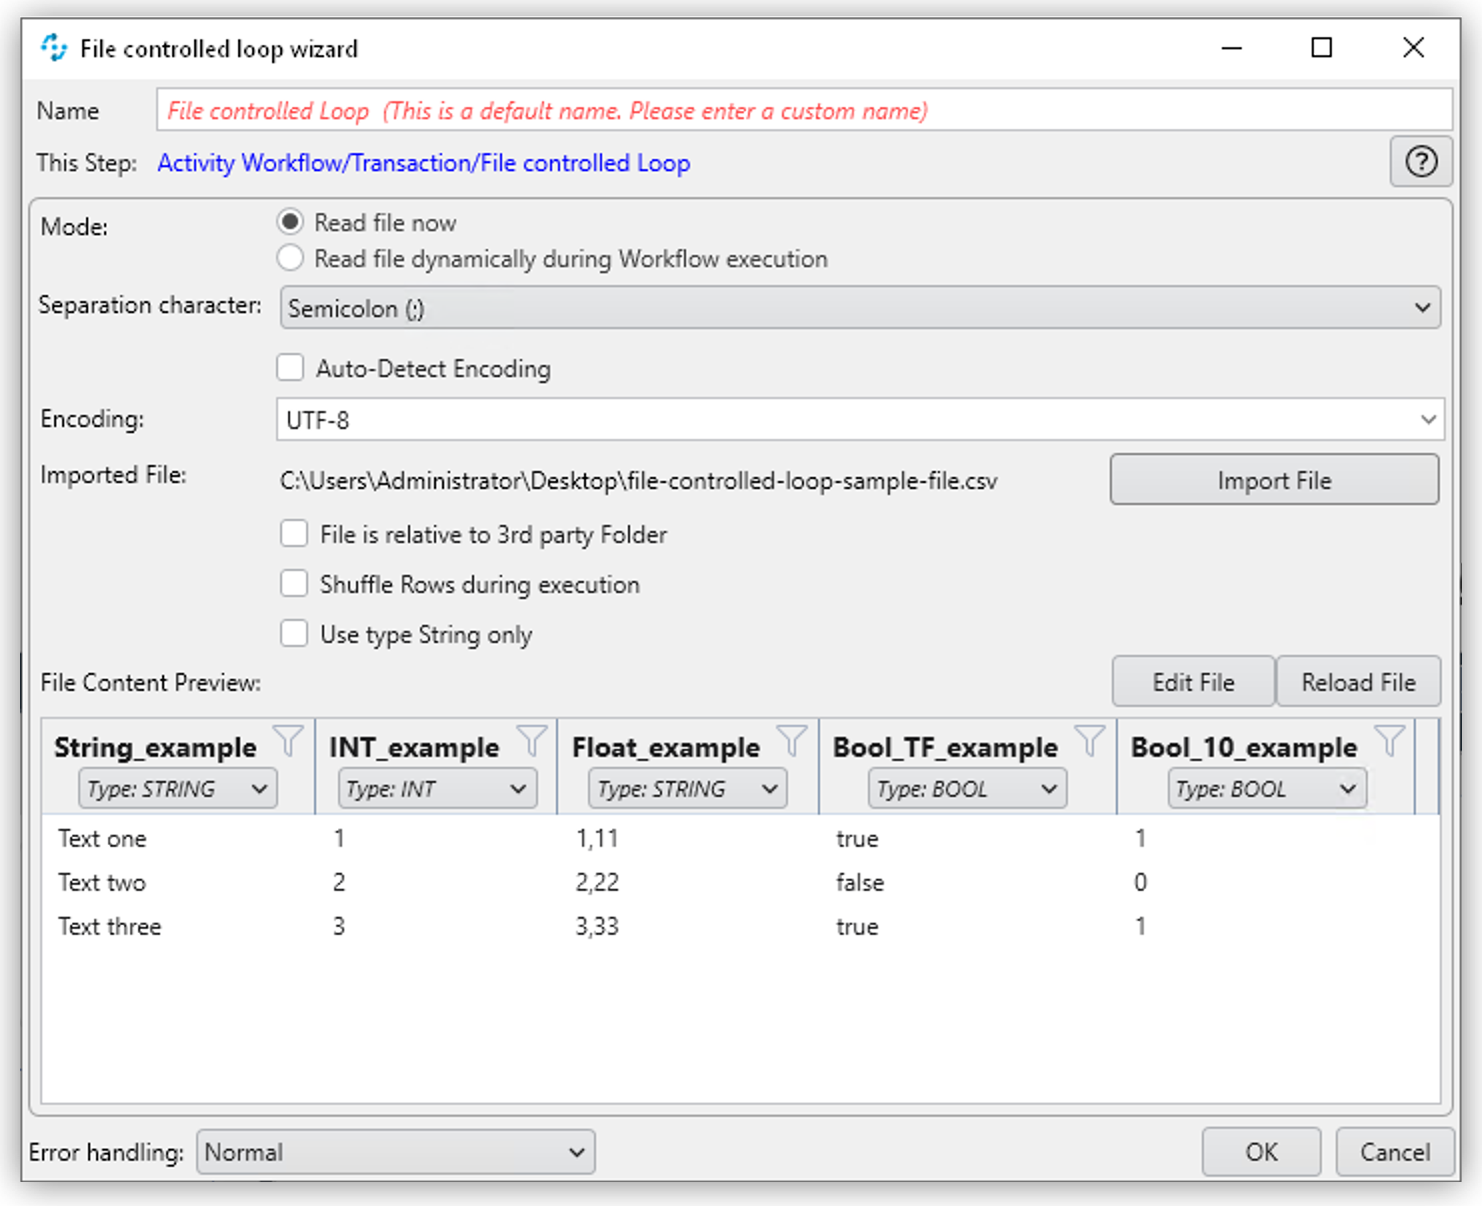1482x1206 pixels.
Task: Open the Bool_10_example column filter
Action: coord(1390,740)
